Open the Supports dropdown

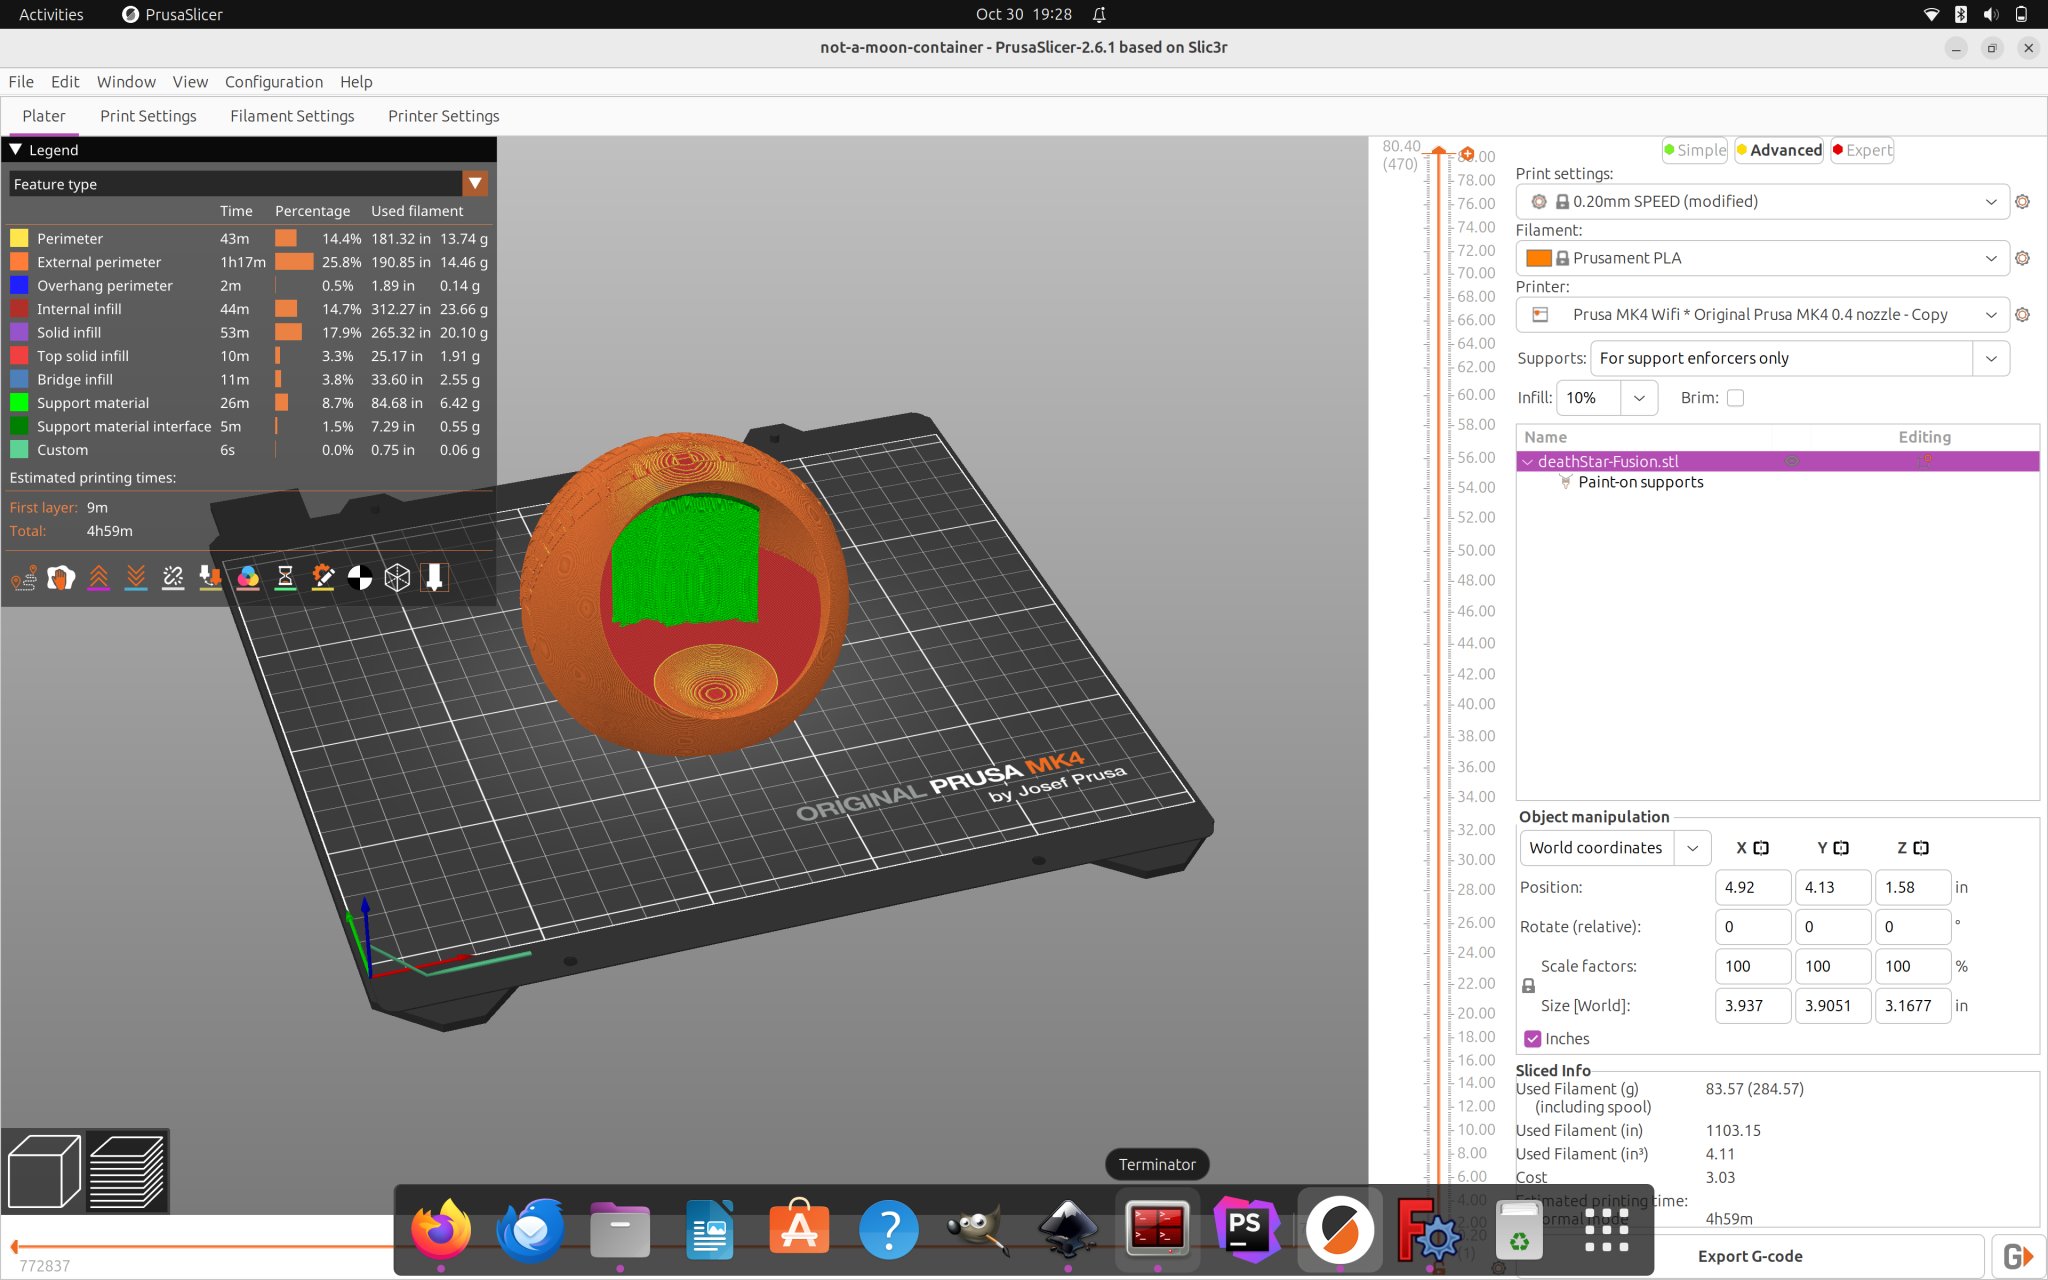click(1990, 359)
